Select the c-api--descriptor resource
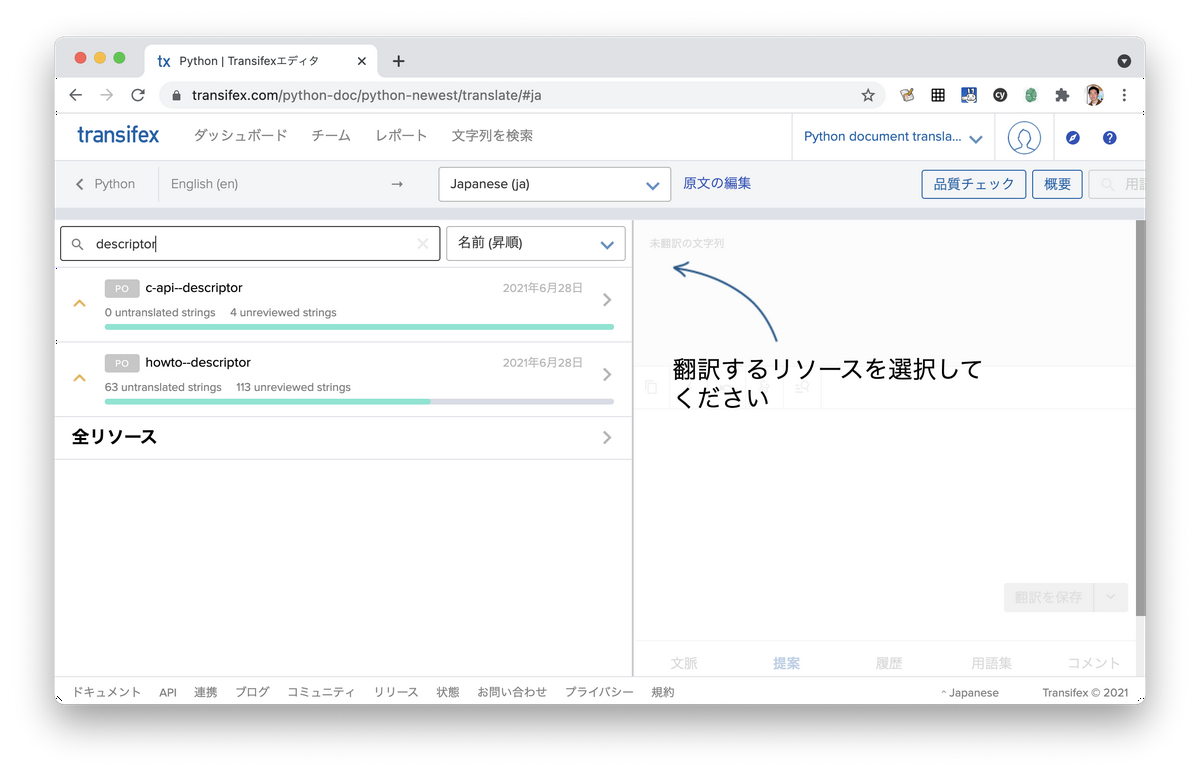1200x776 pixels. [344, 305]
